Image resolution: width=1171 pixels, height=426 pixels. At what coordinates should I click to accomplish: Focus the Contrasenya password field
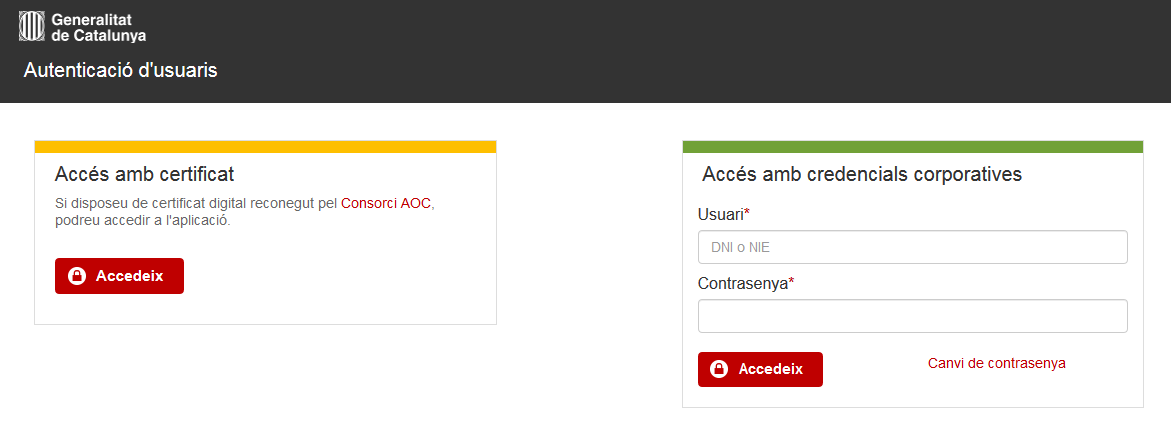tap(913, 316)
